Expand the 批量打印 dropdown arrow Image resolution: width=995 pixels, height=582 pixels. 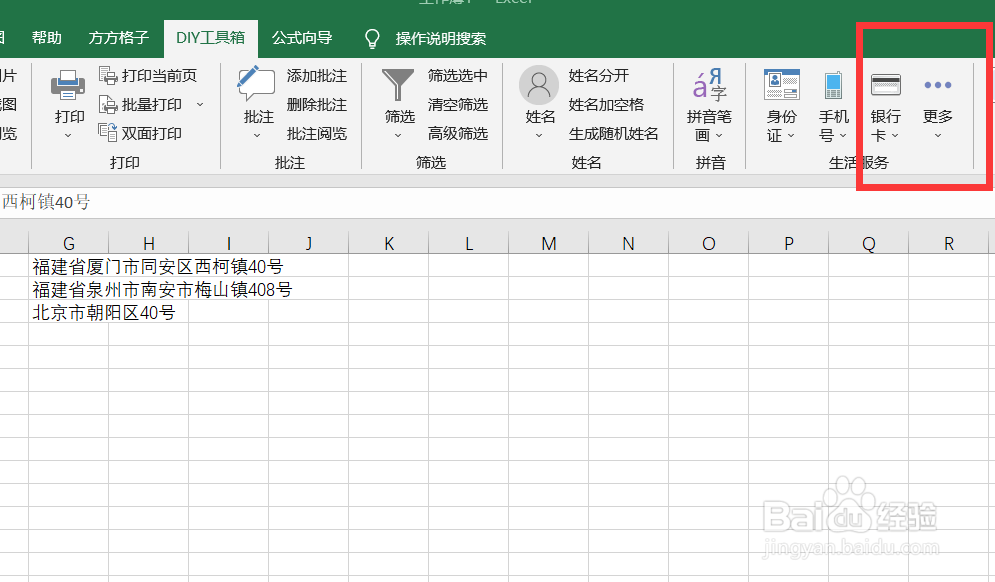tap(201, 104)
